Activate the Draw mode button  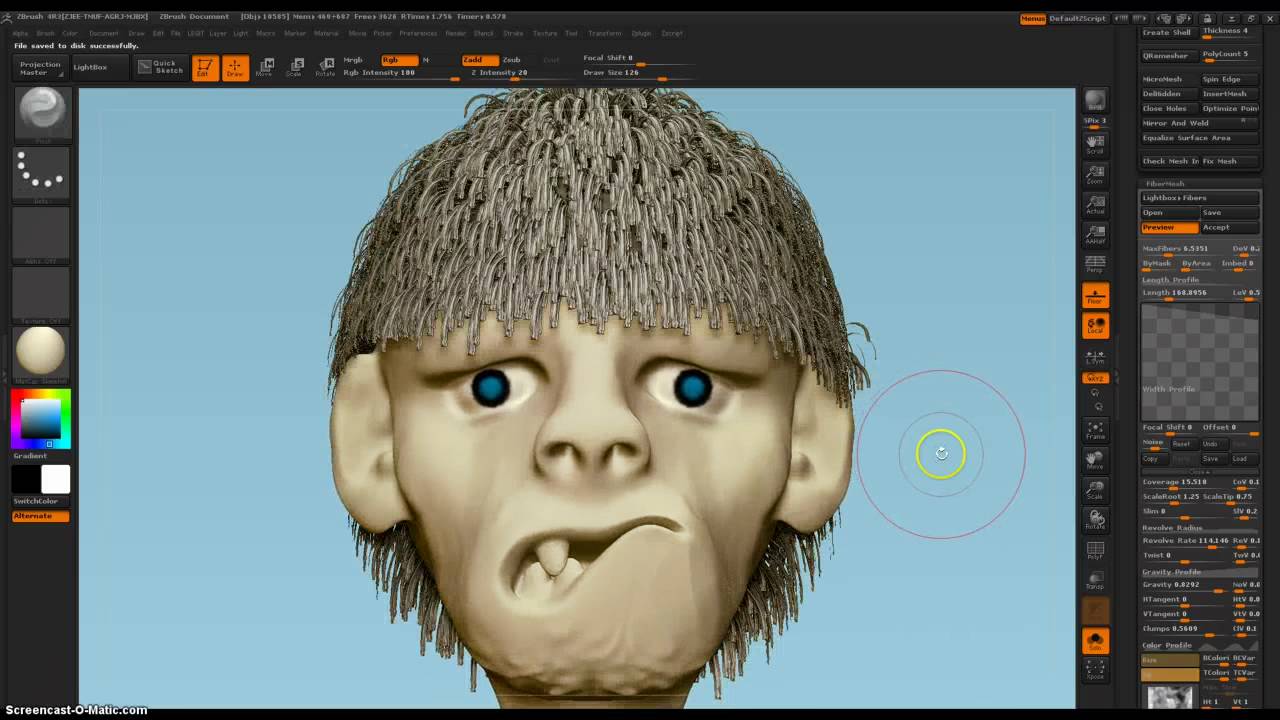pyautogui.click(x=235, y=68)
